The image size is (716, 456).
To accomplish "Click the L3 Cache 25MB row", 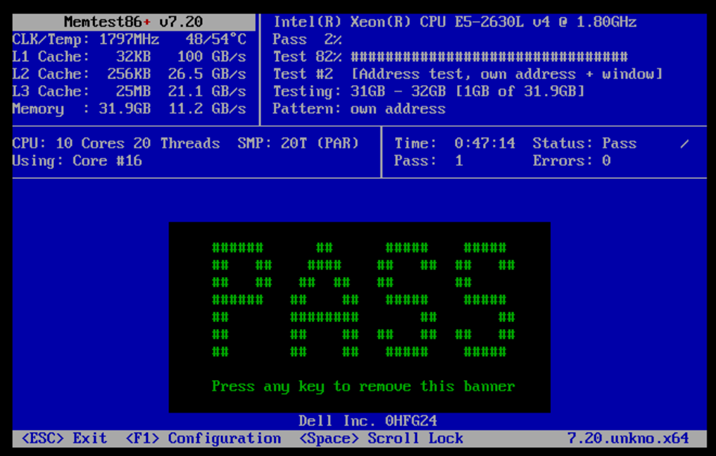I will pyautogui.click(x=129, y=91).
